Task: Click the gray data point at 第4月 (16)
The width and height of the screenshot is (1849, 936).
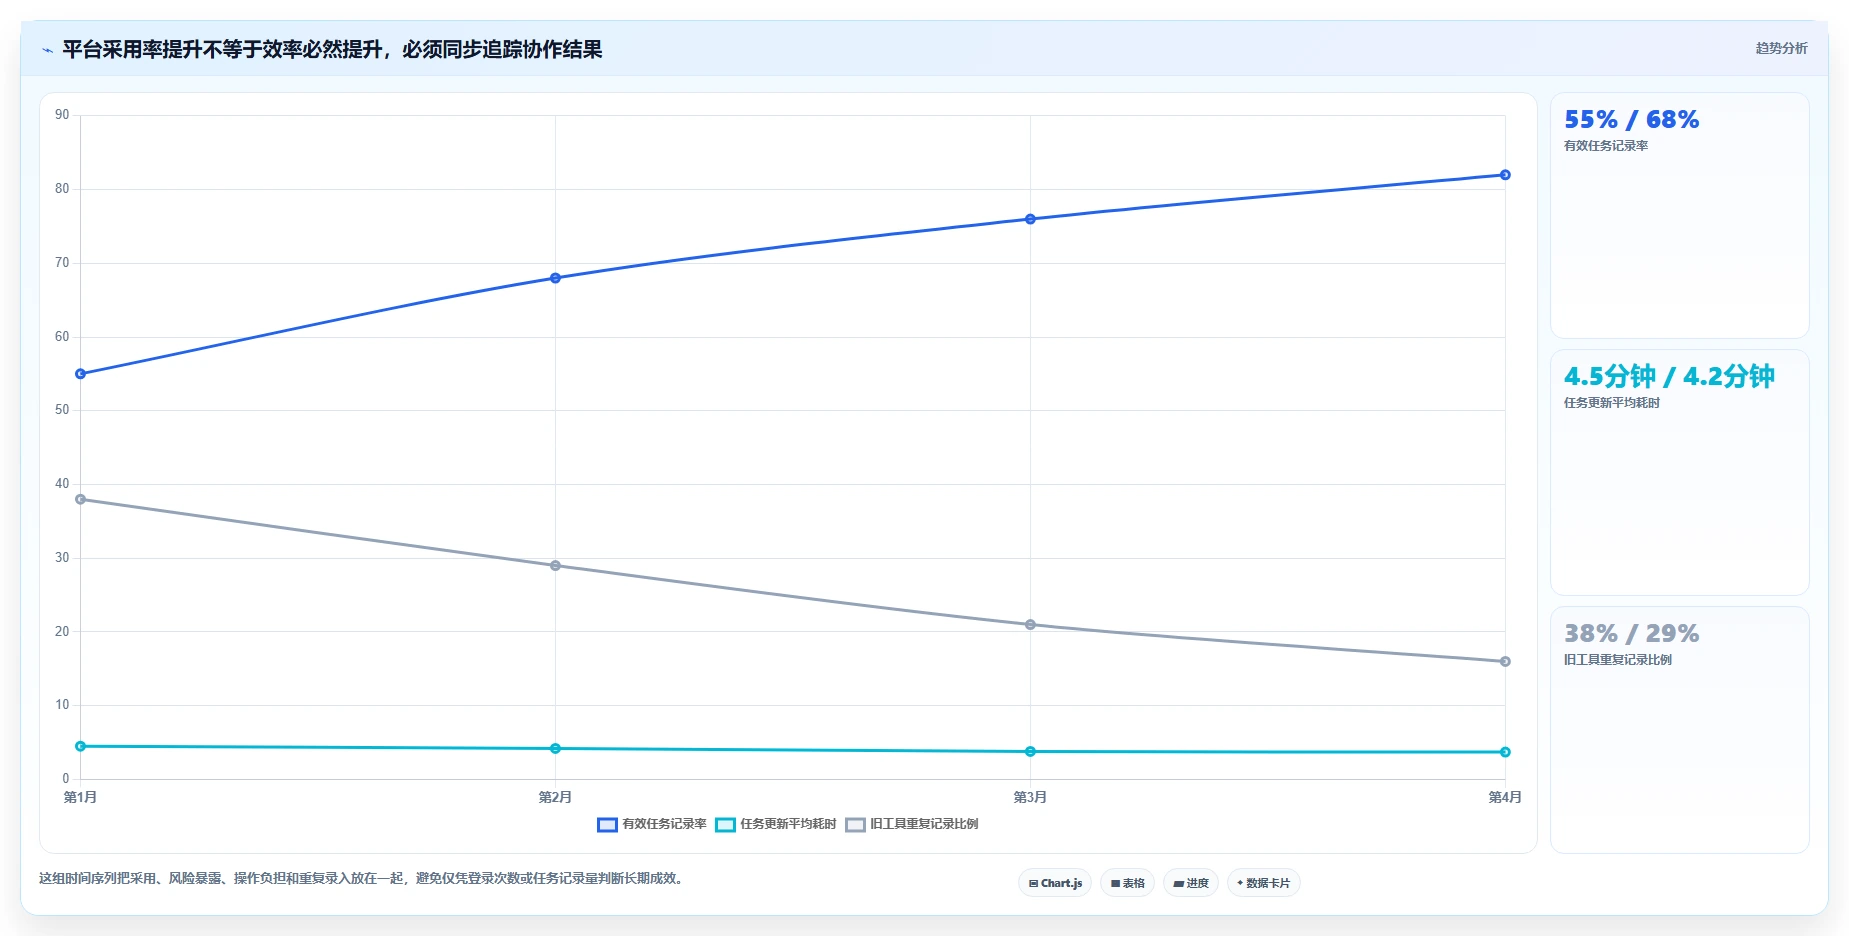Action: (1505, 661)
